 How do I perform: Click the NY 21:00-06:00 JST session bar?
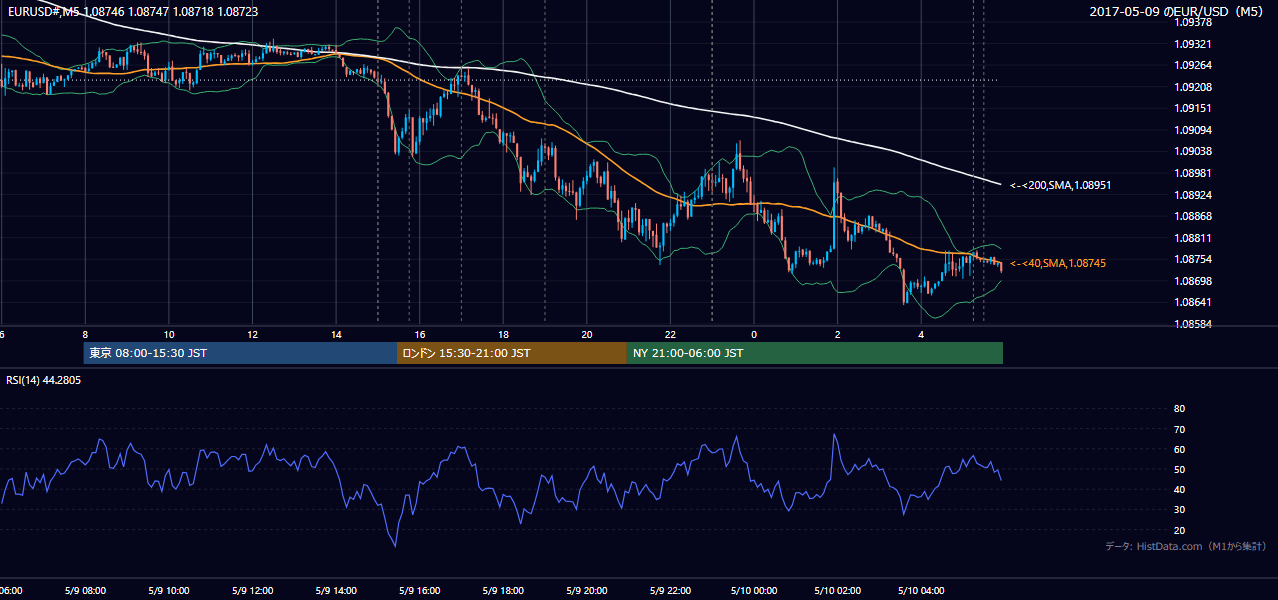pos(815,353)
